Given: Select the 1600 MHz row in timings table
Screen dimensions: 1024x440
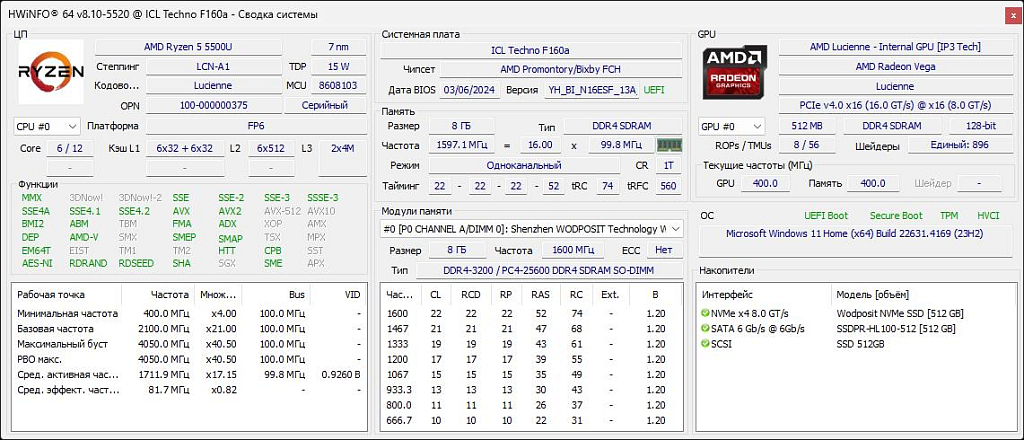Looking at the screenshot, I should point(520,313).
